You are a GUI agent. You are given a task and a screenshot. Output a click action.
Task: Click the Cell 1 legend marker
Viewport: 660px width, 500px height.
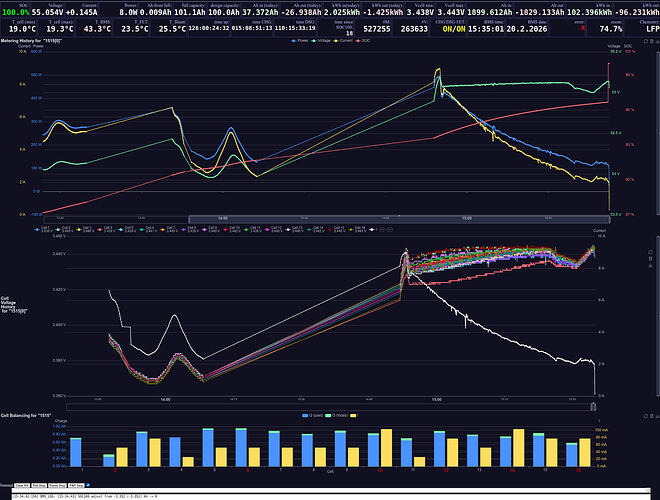point(36,229)
